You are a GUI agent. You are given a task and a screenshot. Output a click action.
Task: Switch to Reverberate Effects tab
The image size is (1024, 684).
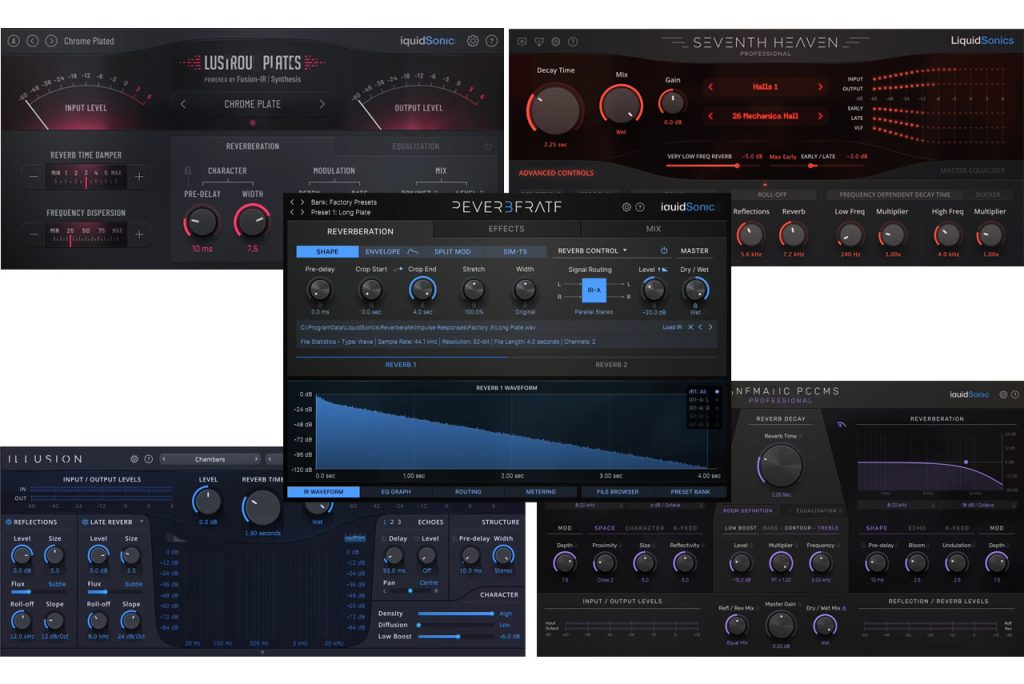506,229
